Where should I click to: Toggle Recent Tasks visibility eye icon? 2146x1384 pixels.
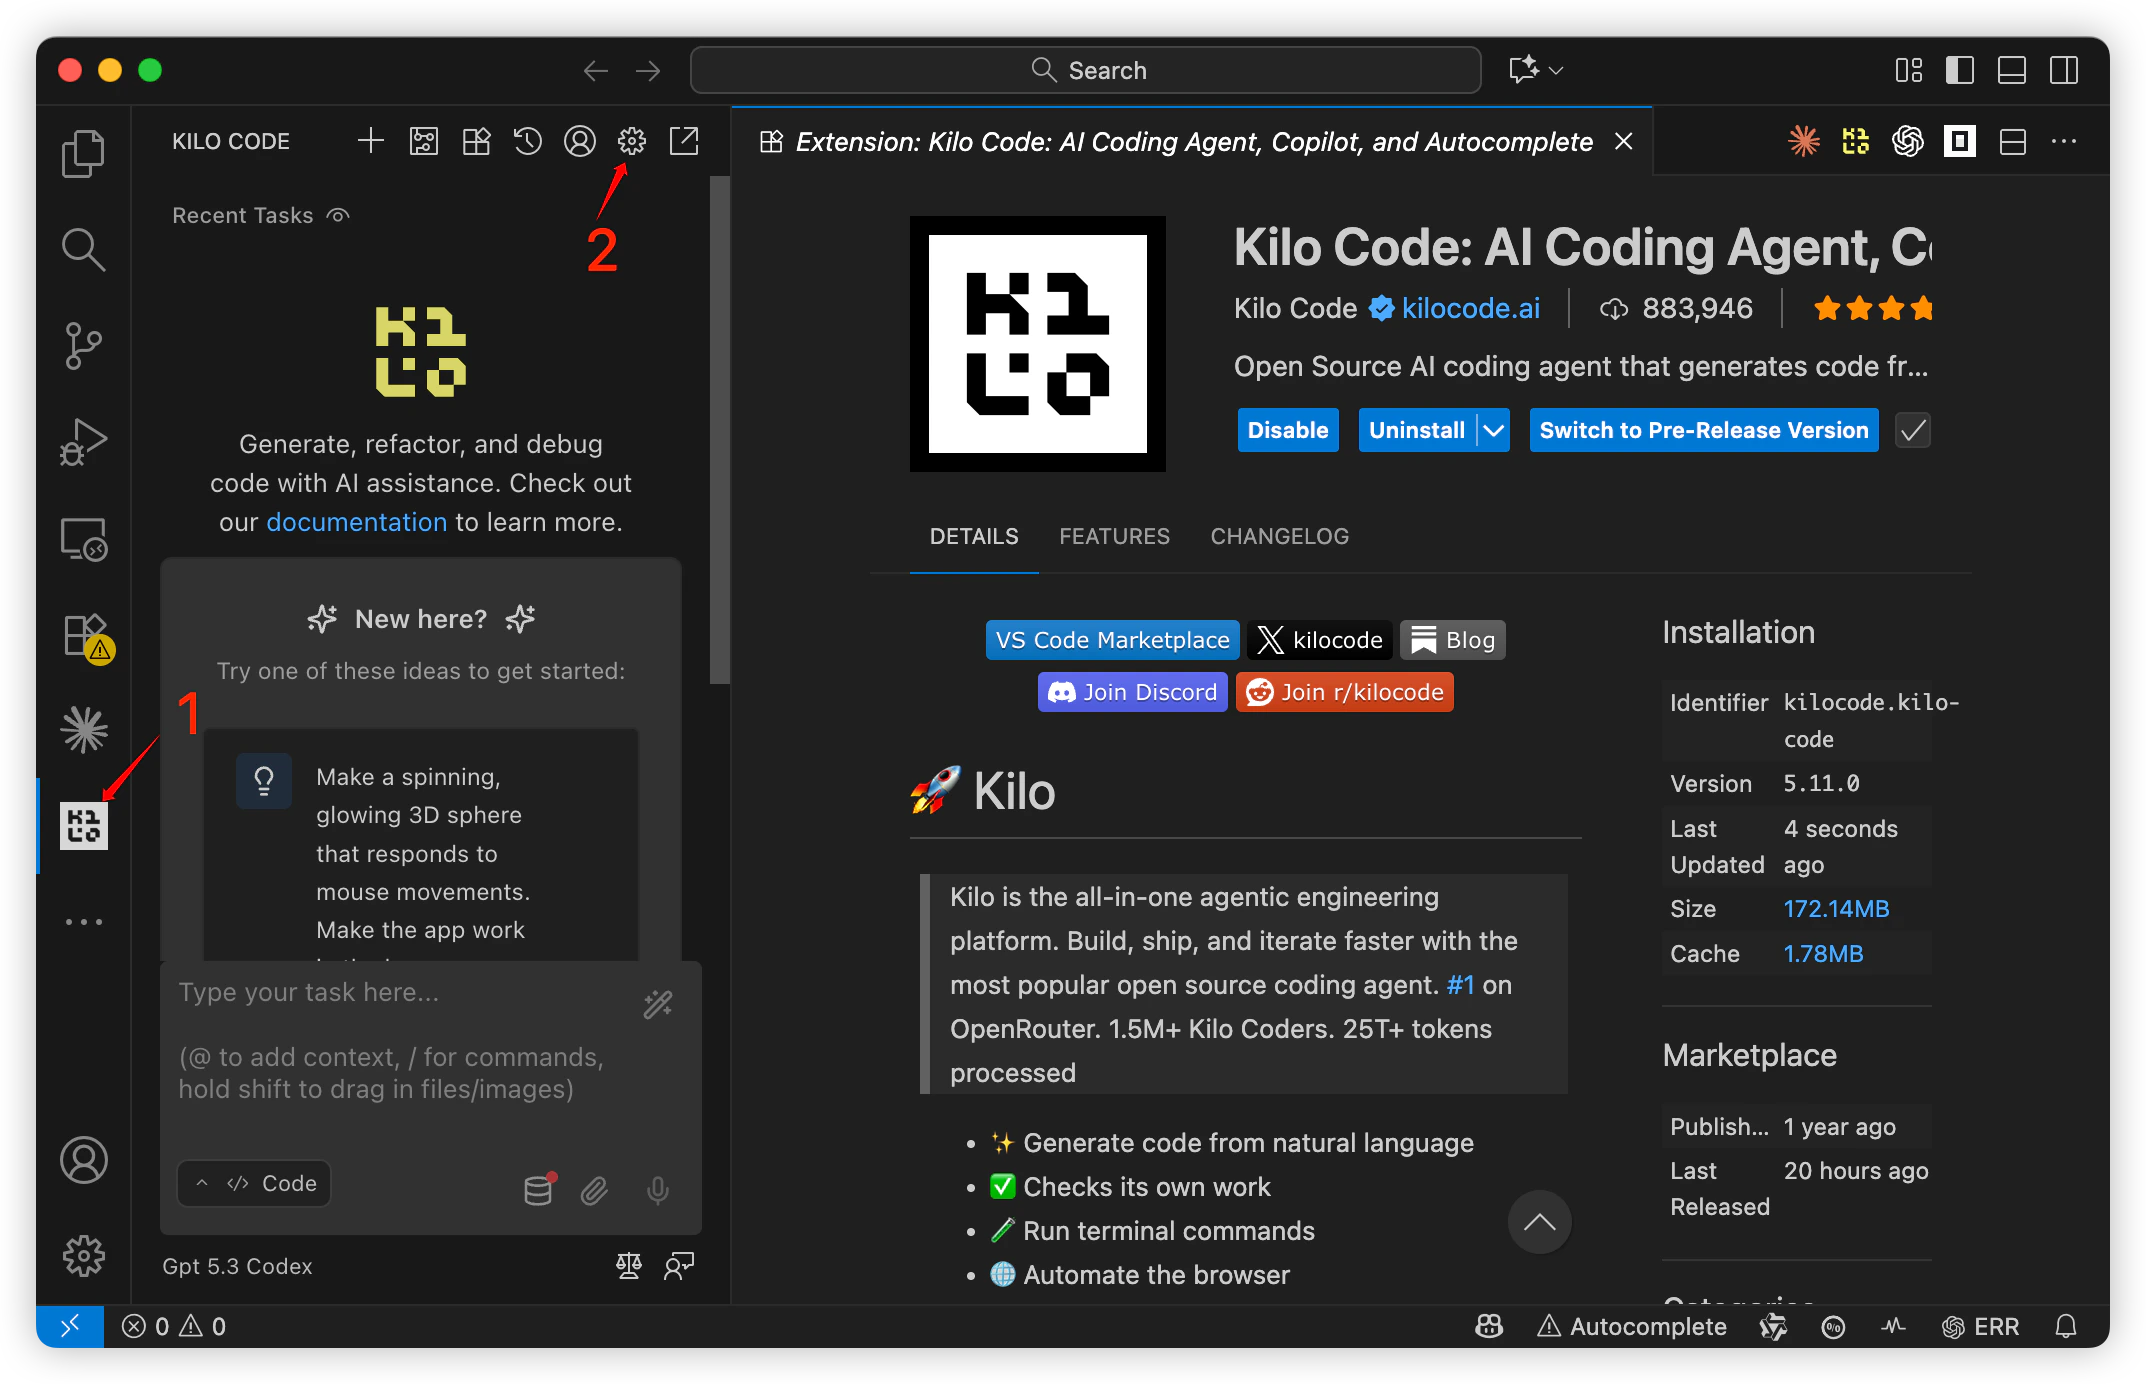tap(339, 216)
